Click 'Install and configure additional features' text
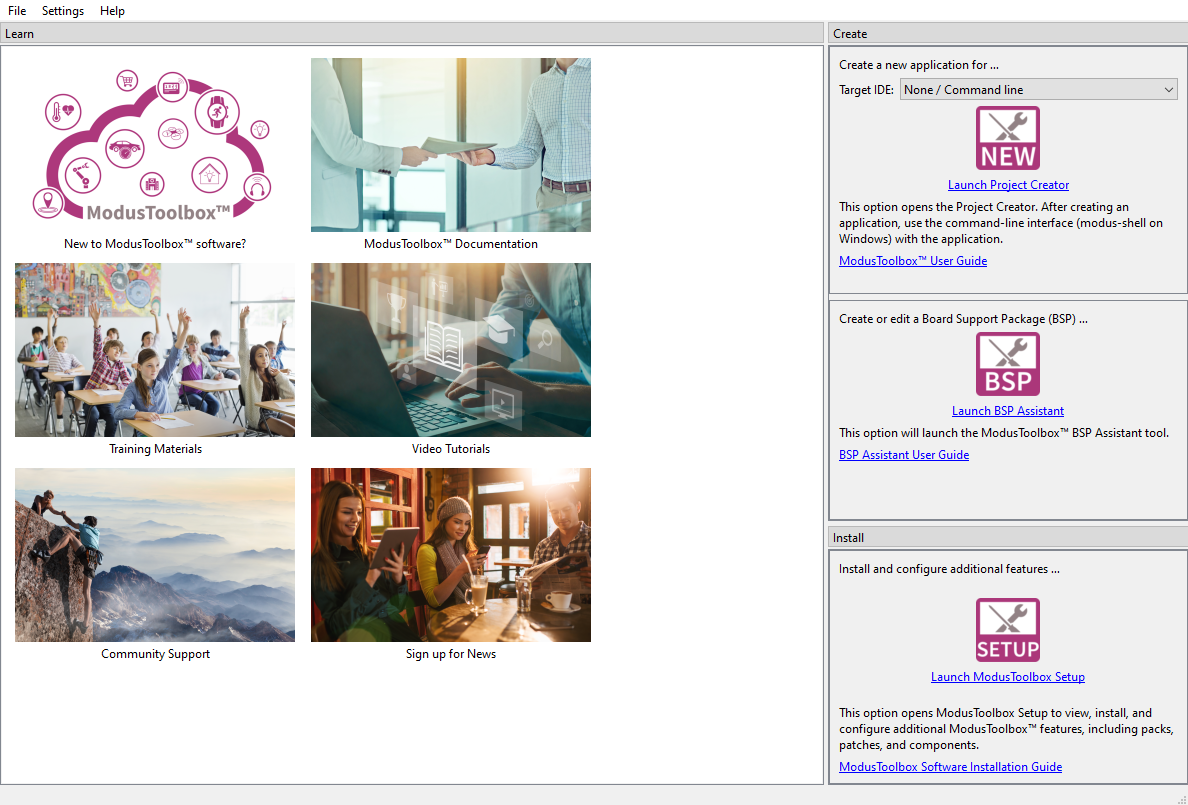Screen dimensions: 1188x805 click(949, 569)
